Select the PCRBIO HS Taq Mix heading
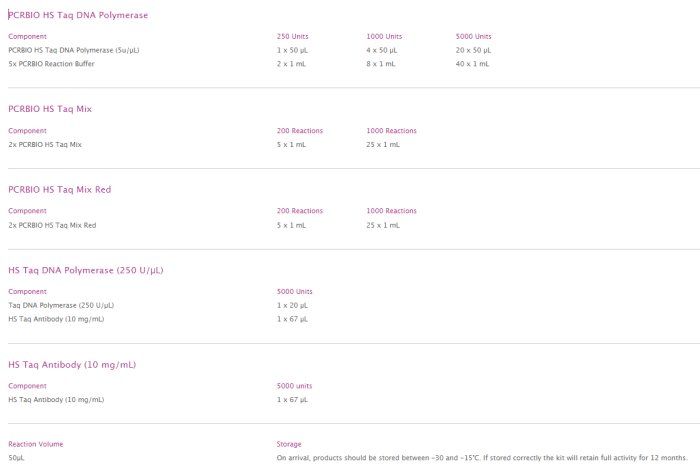This screenshot has width=700, height=474. pos(50,108)
